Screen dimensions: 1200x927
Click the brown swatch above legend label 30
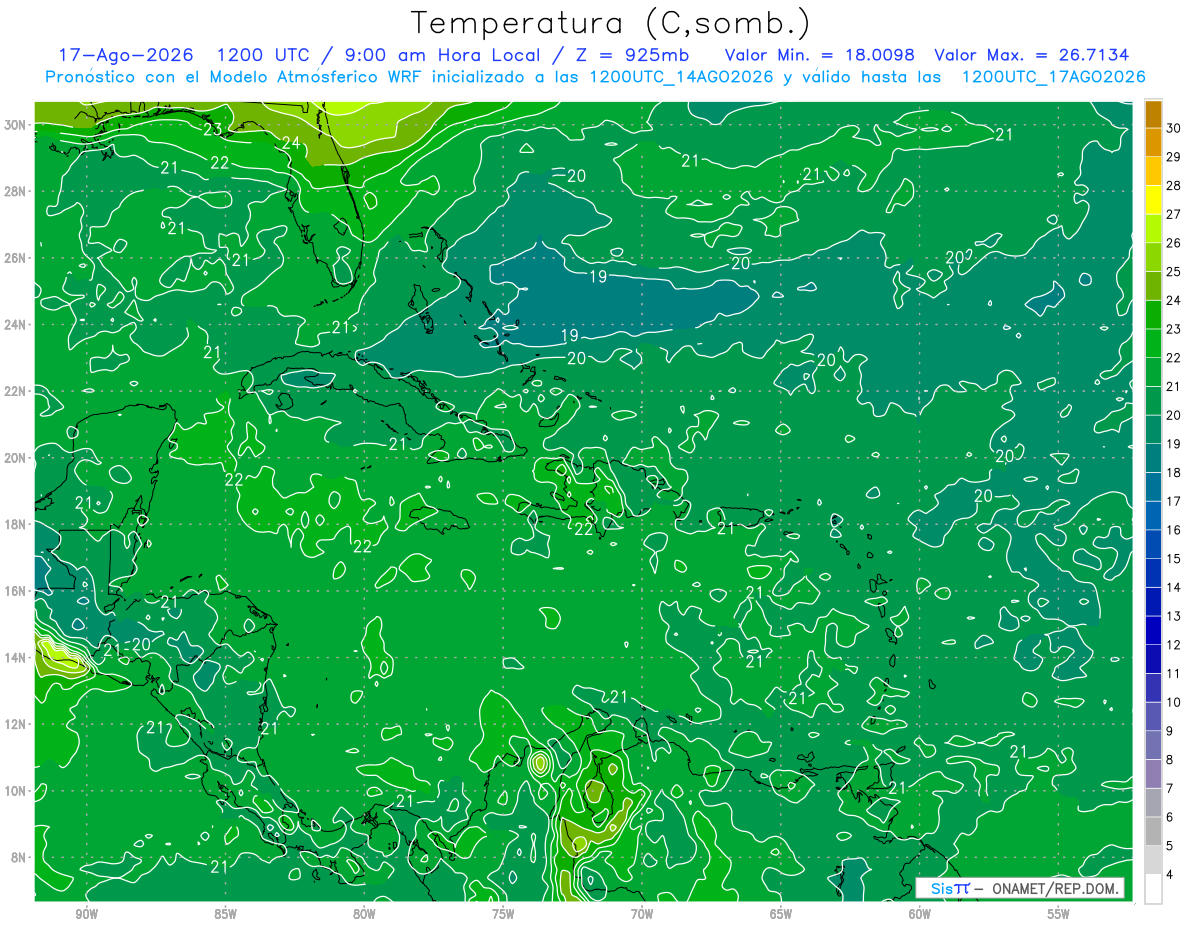pyautogui.click(x=1153, y=114)
